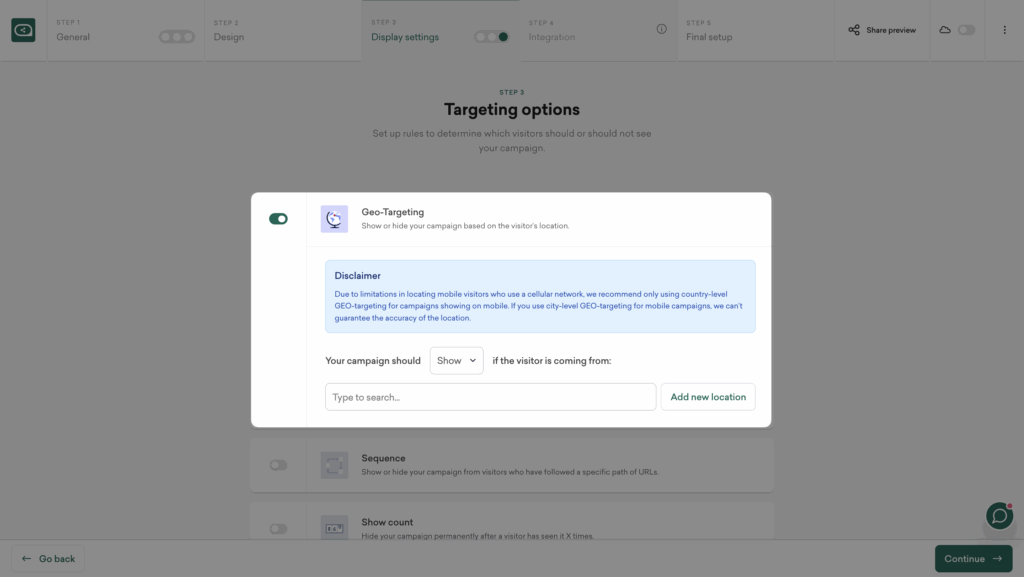Focus the location search input field
The image size is (1024, 577).
(490, 397)
